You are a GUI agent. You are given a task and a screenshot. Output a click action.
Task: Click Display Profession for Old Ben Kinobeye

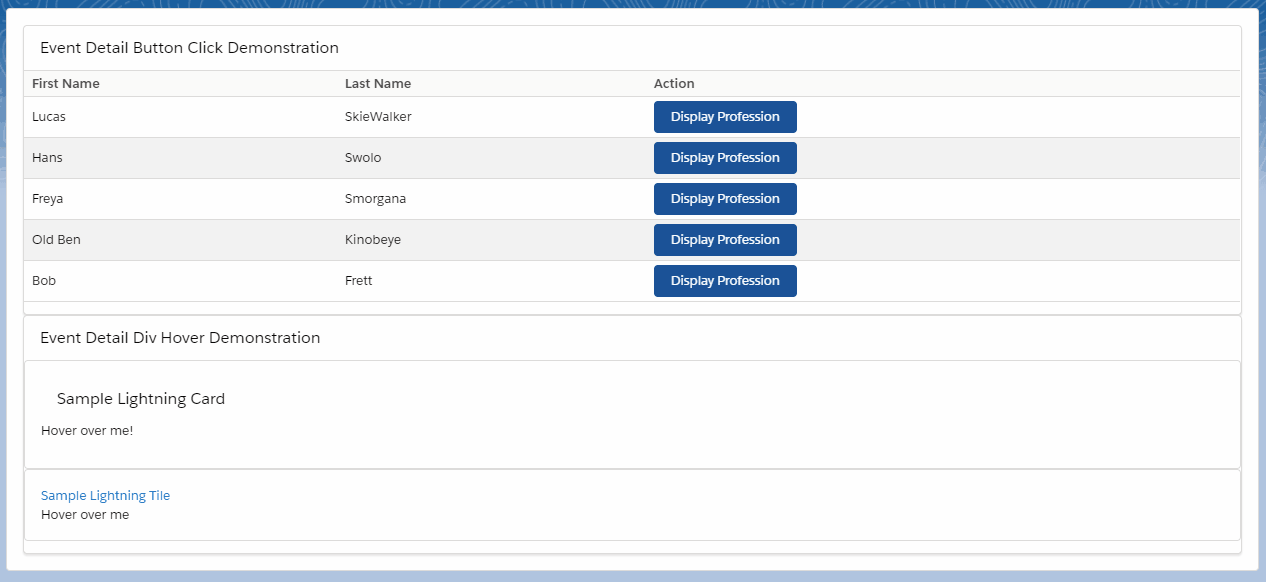coord(725,240)
